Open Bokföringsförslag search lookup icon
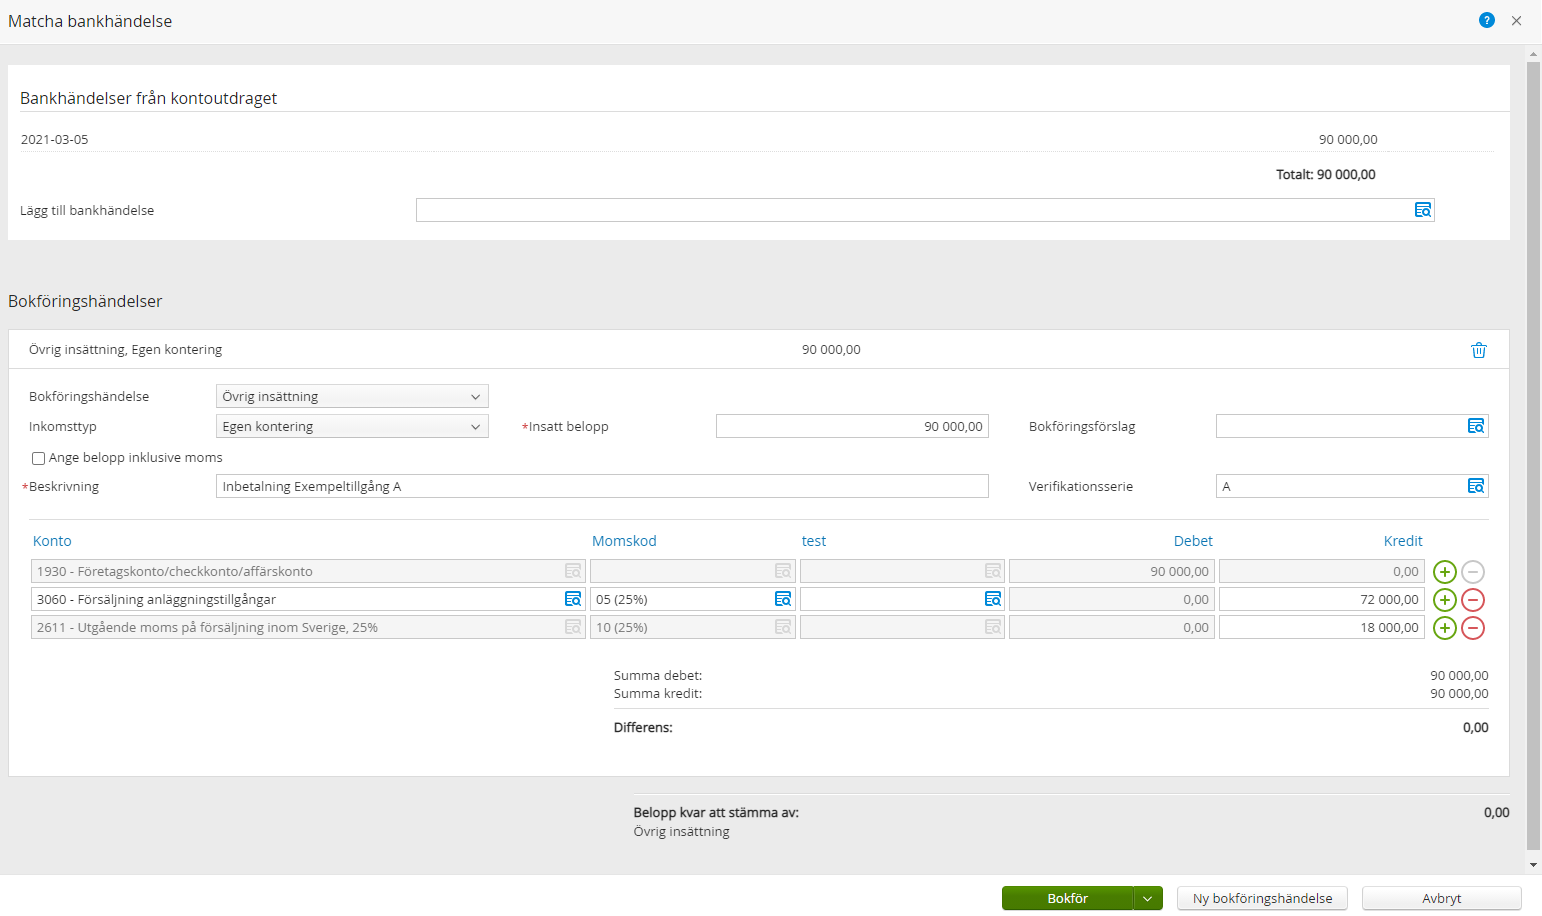 pos(1475,426)
